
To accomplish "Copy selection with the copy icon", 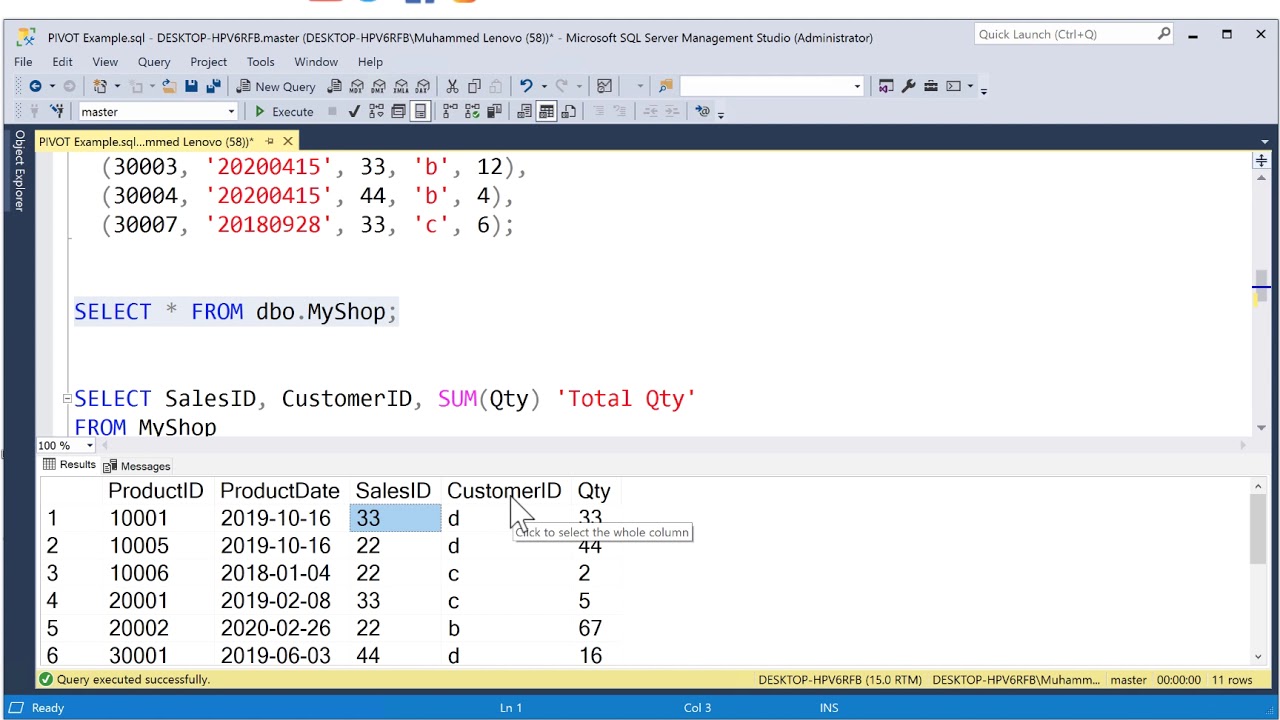I will (474, 86).
